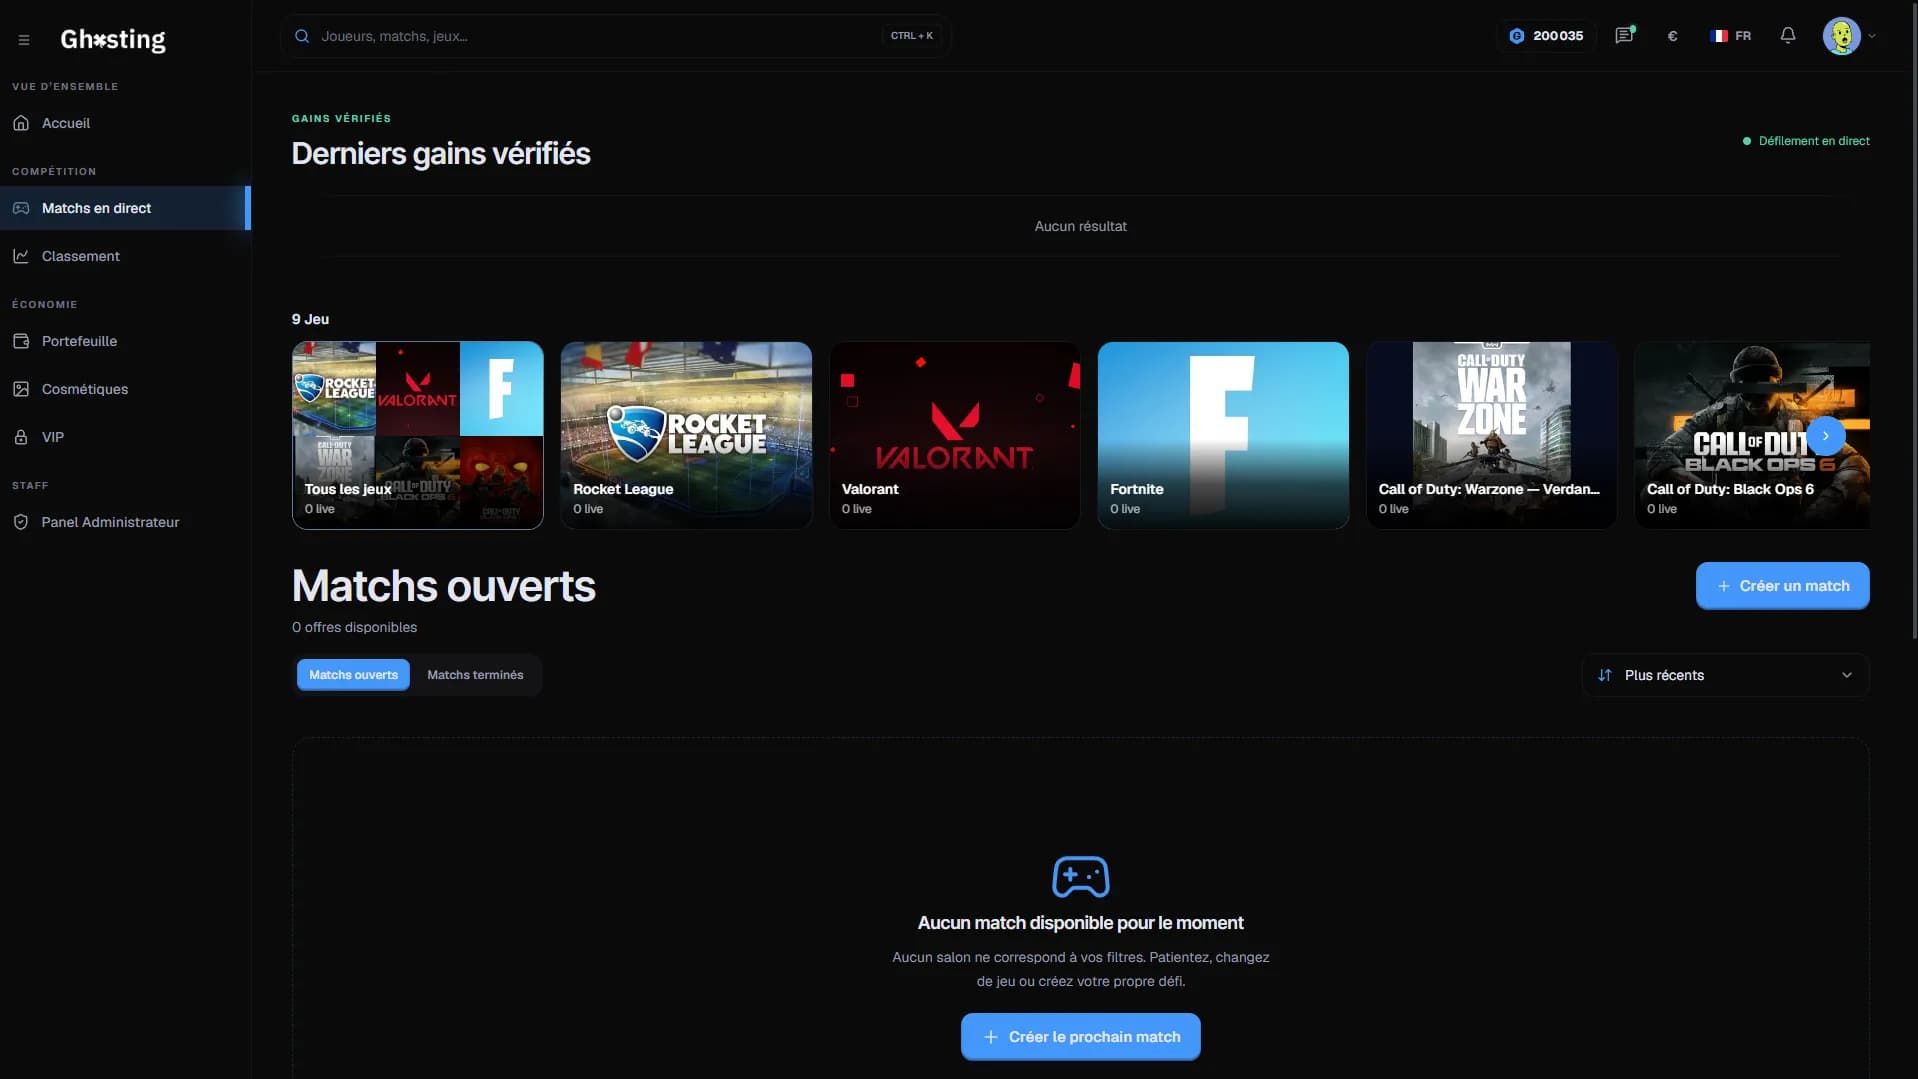This screenshot has height=1079, width=1918.
Task: Open Matchs en direct page
Action: [125, 208]
